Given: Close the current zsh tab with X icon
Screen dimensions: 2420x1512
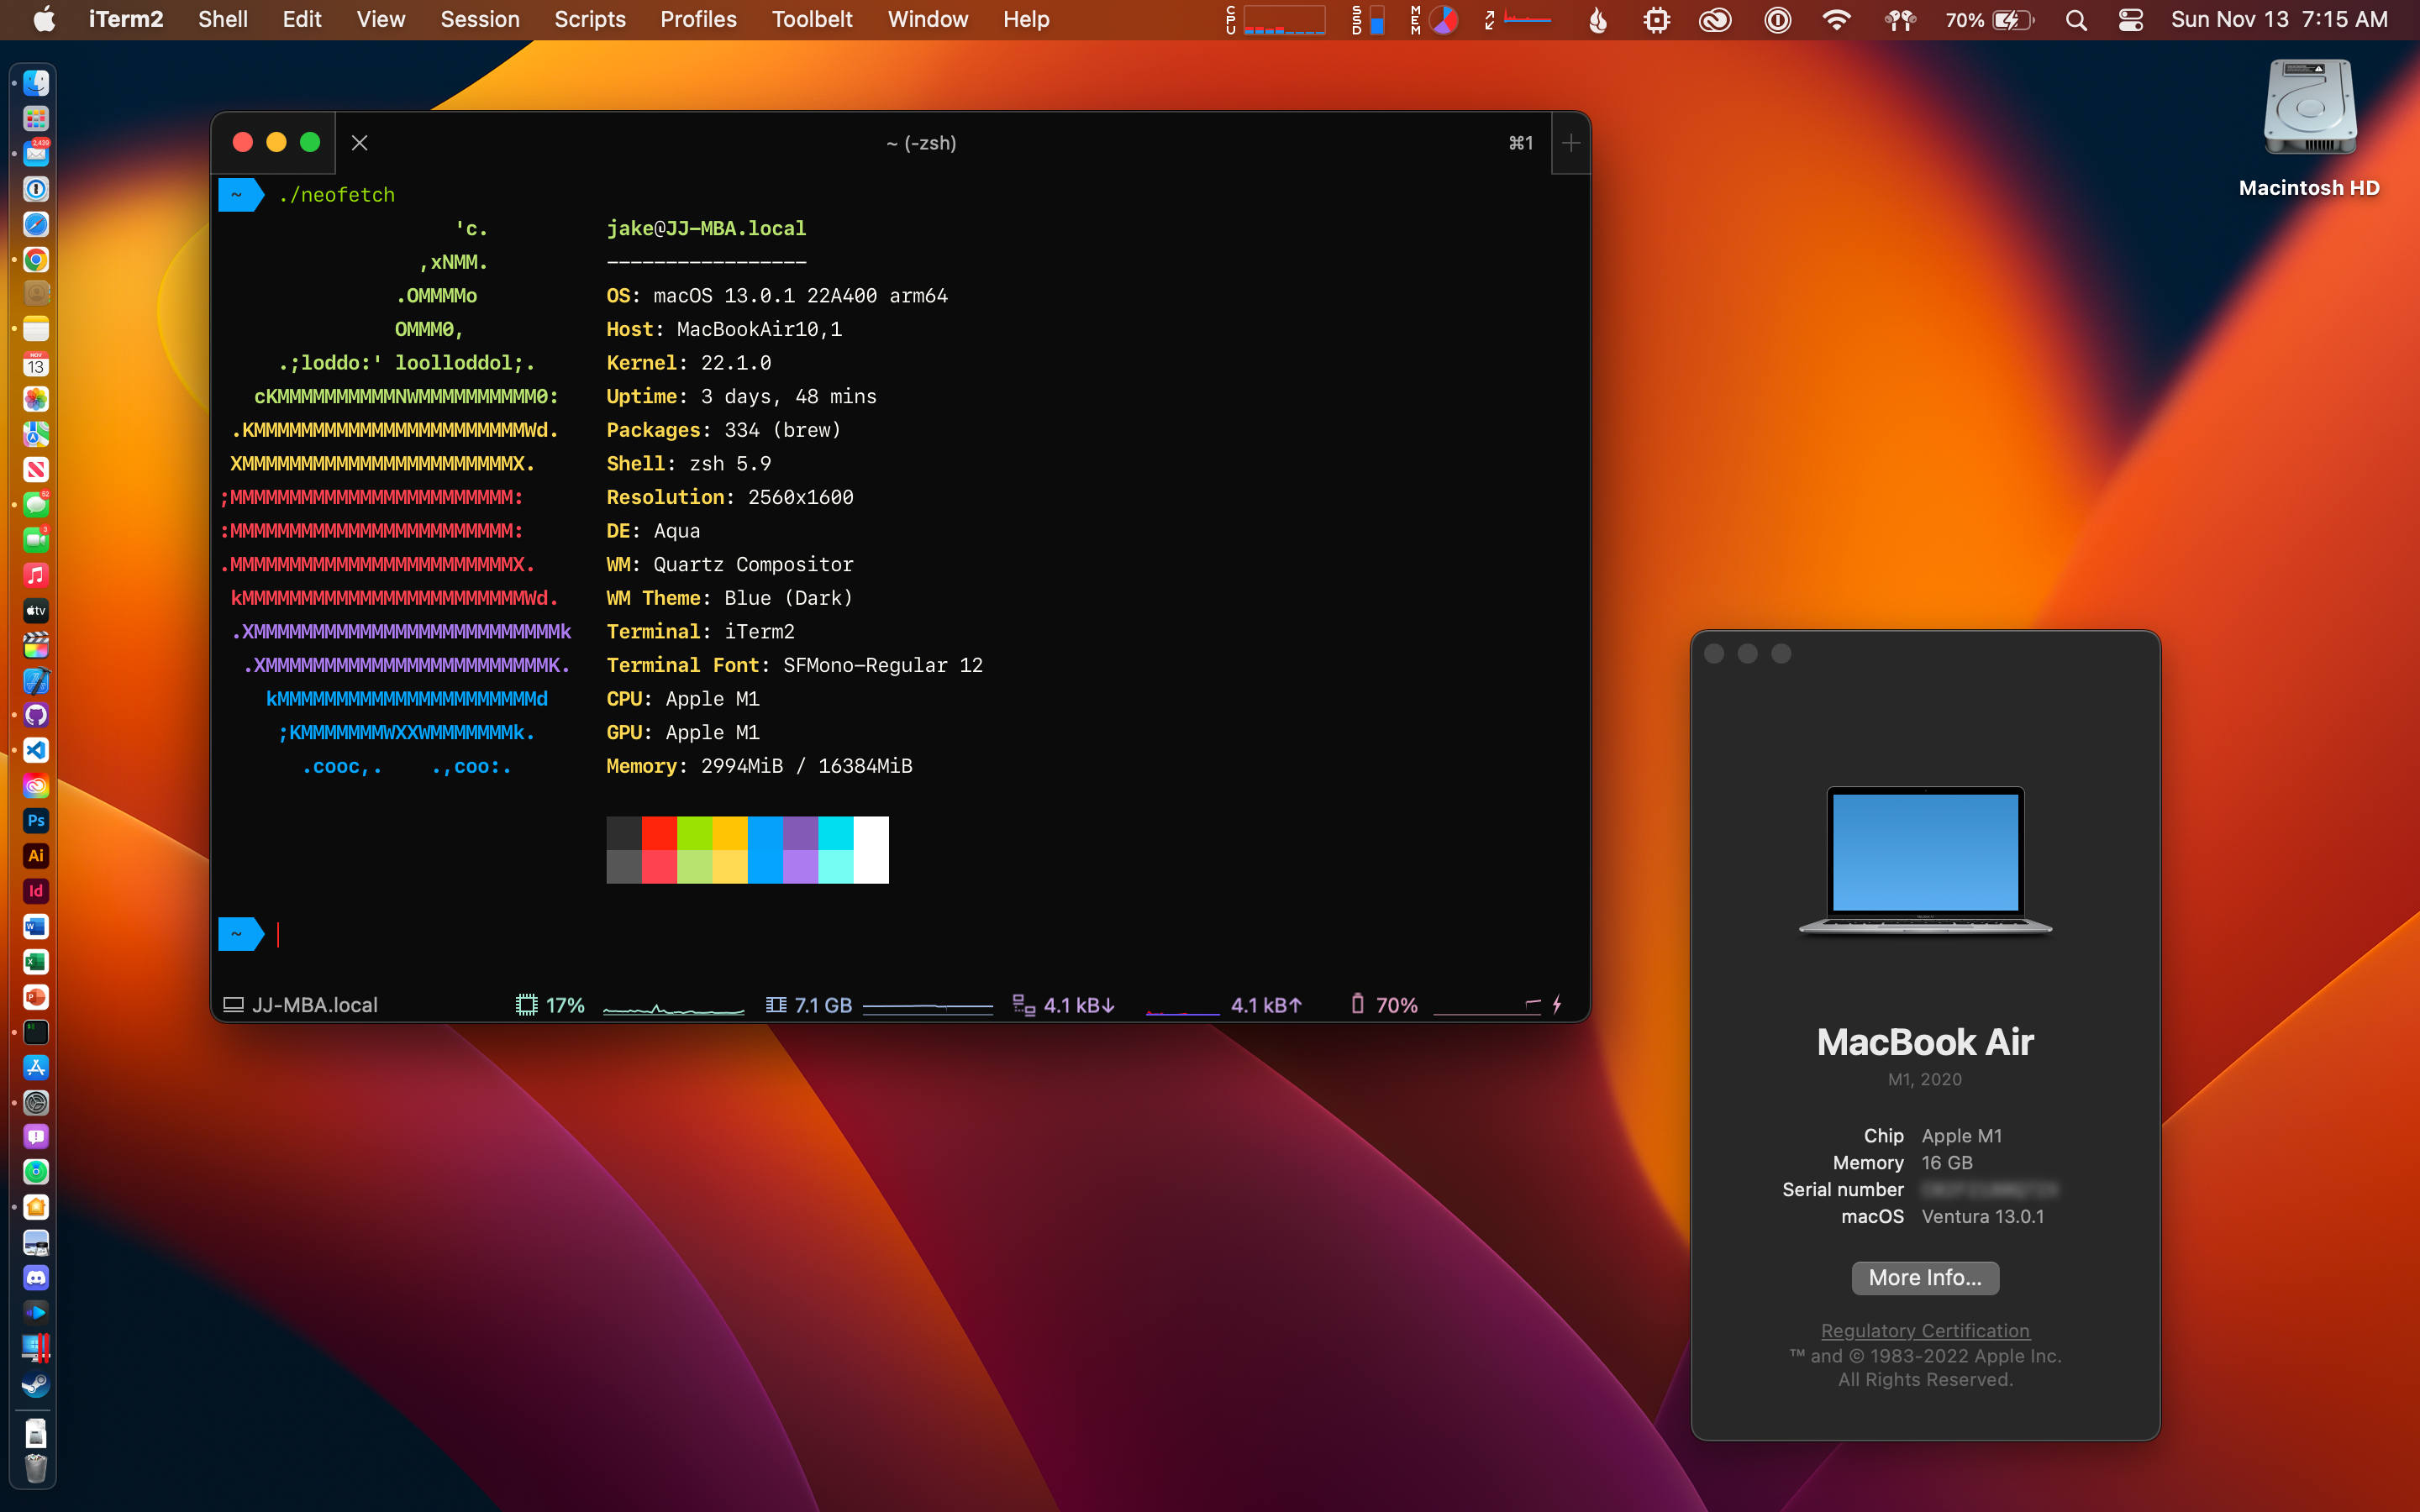Looking at the screenshot, I should 360,143.
